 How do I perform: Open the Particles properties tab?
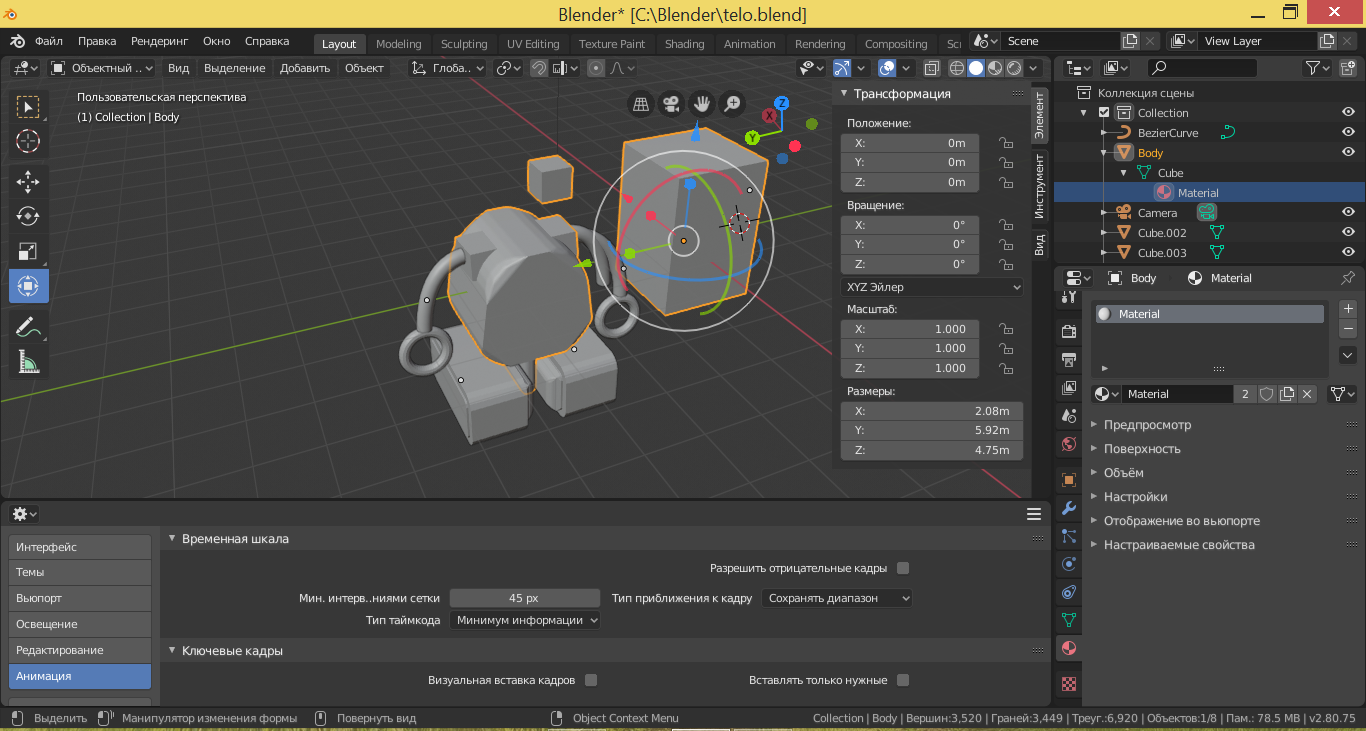click(1069, 536)
